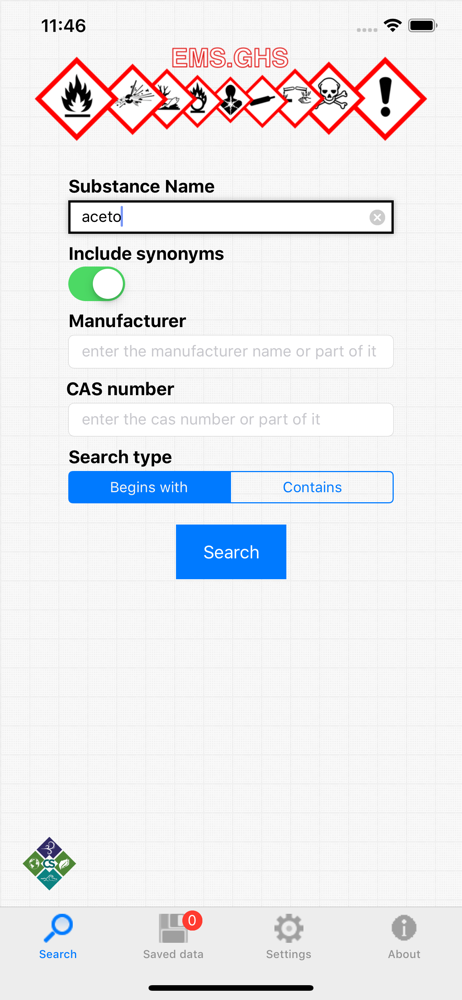Switch to the Search tab
462x1000 pixels.
coord(57,936)
